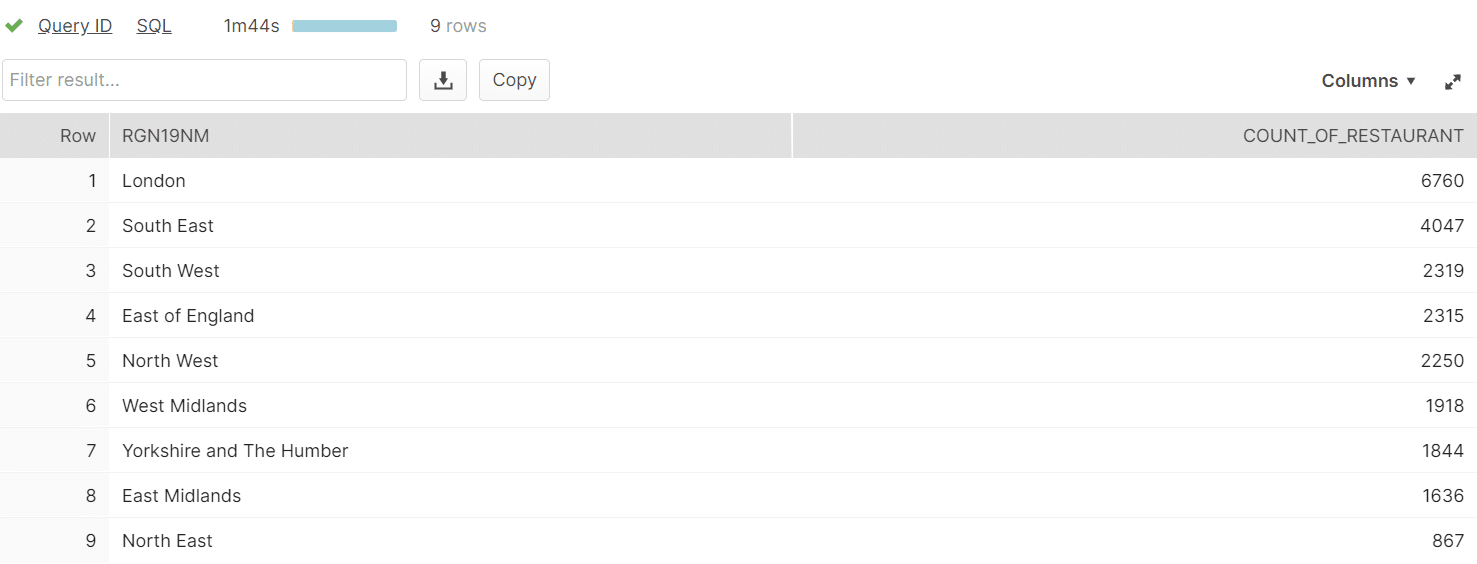Viewport: 1477px width, 564px height.
Task: Open the SQL link
Action: (x=154, y=26)
